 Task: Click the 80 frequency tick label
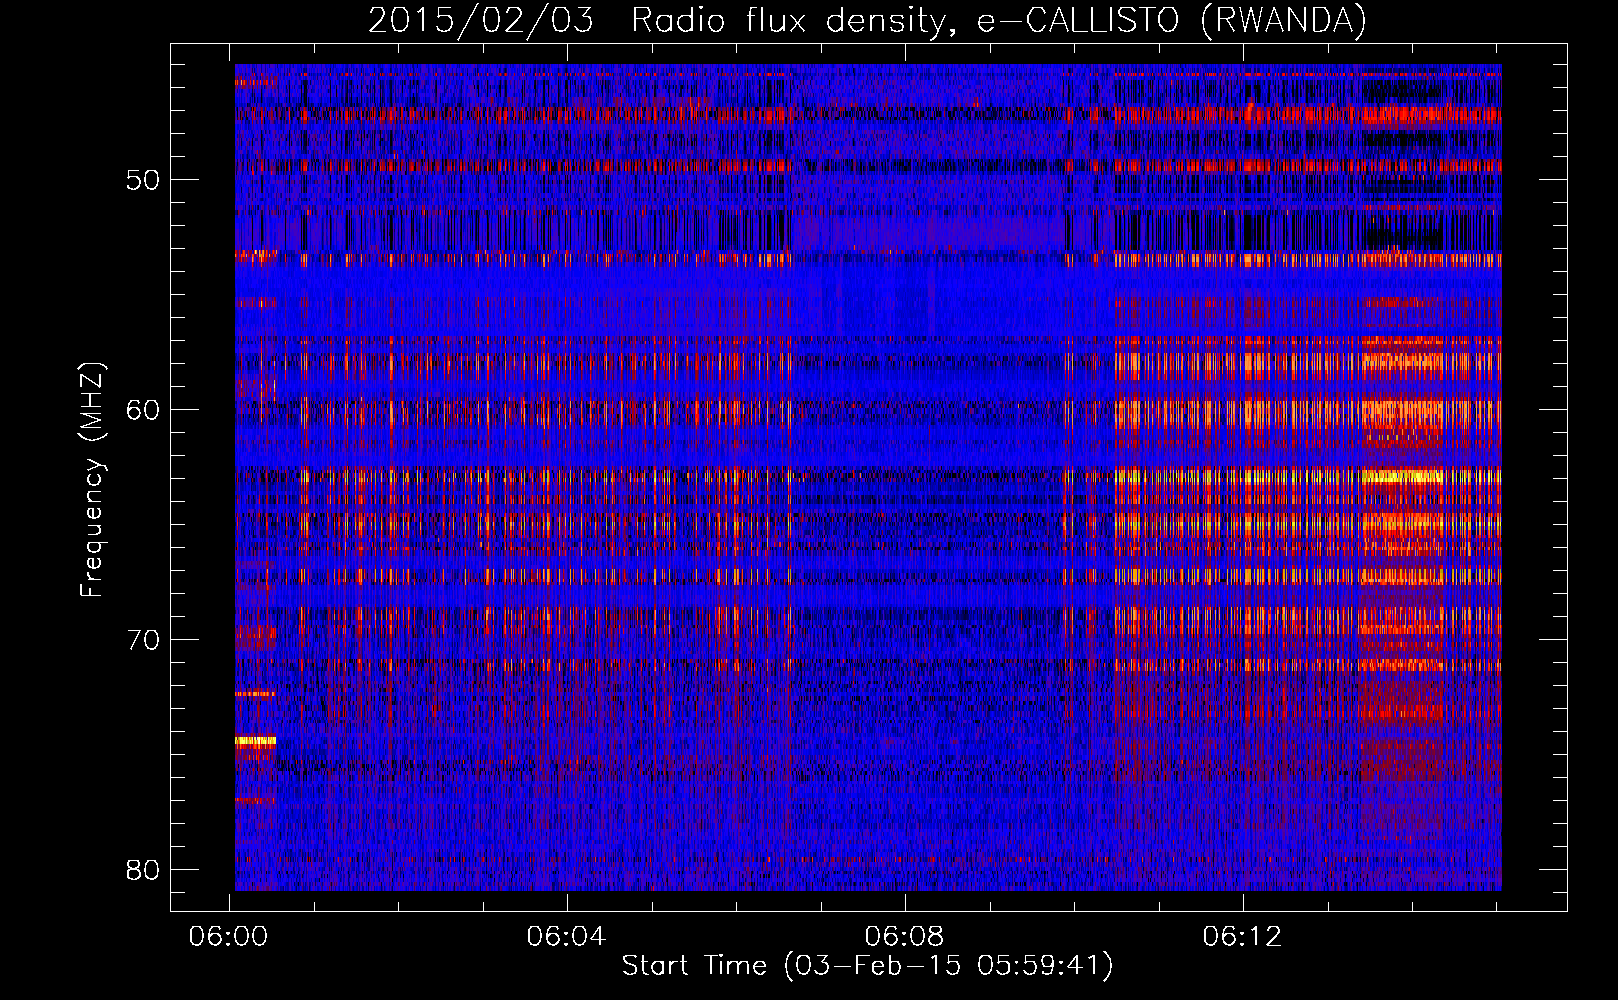tap(143, 869)
